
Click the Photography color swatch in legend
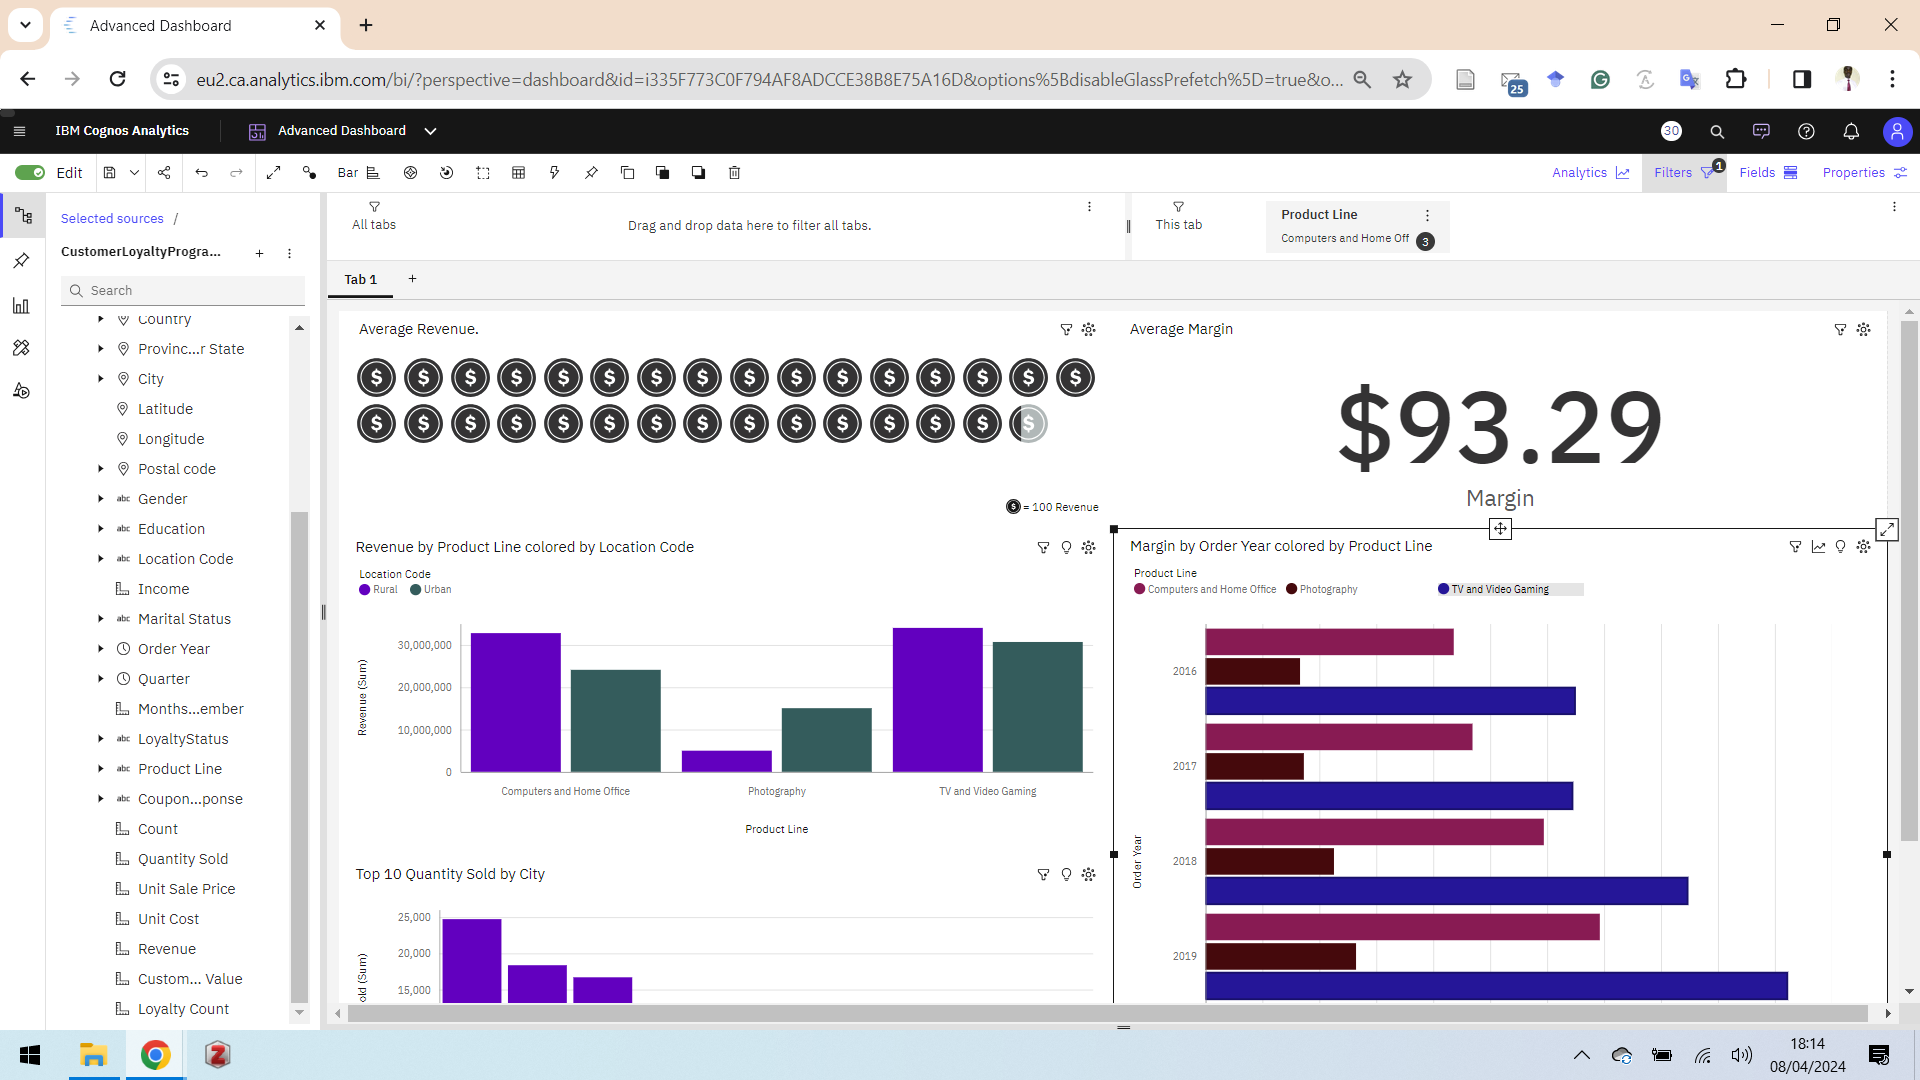1291,589
